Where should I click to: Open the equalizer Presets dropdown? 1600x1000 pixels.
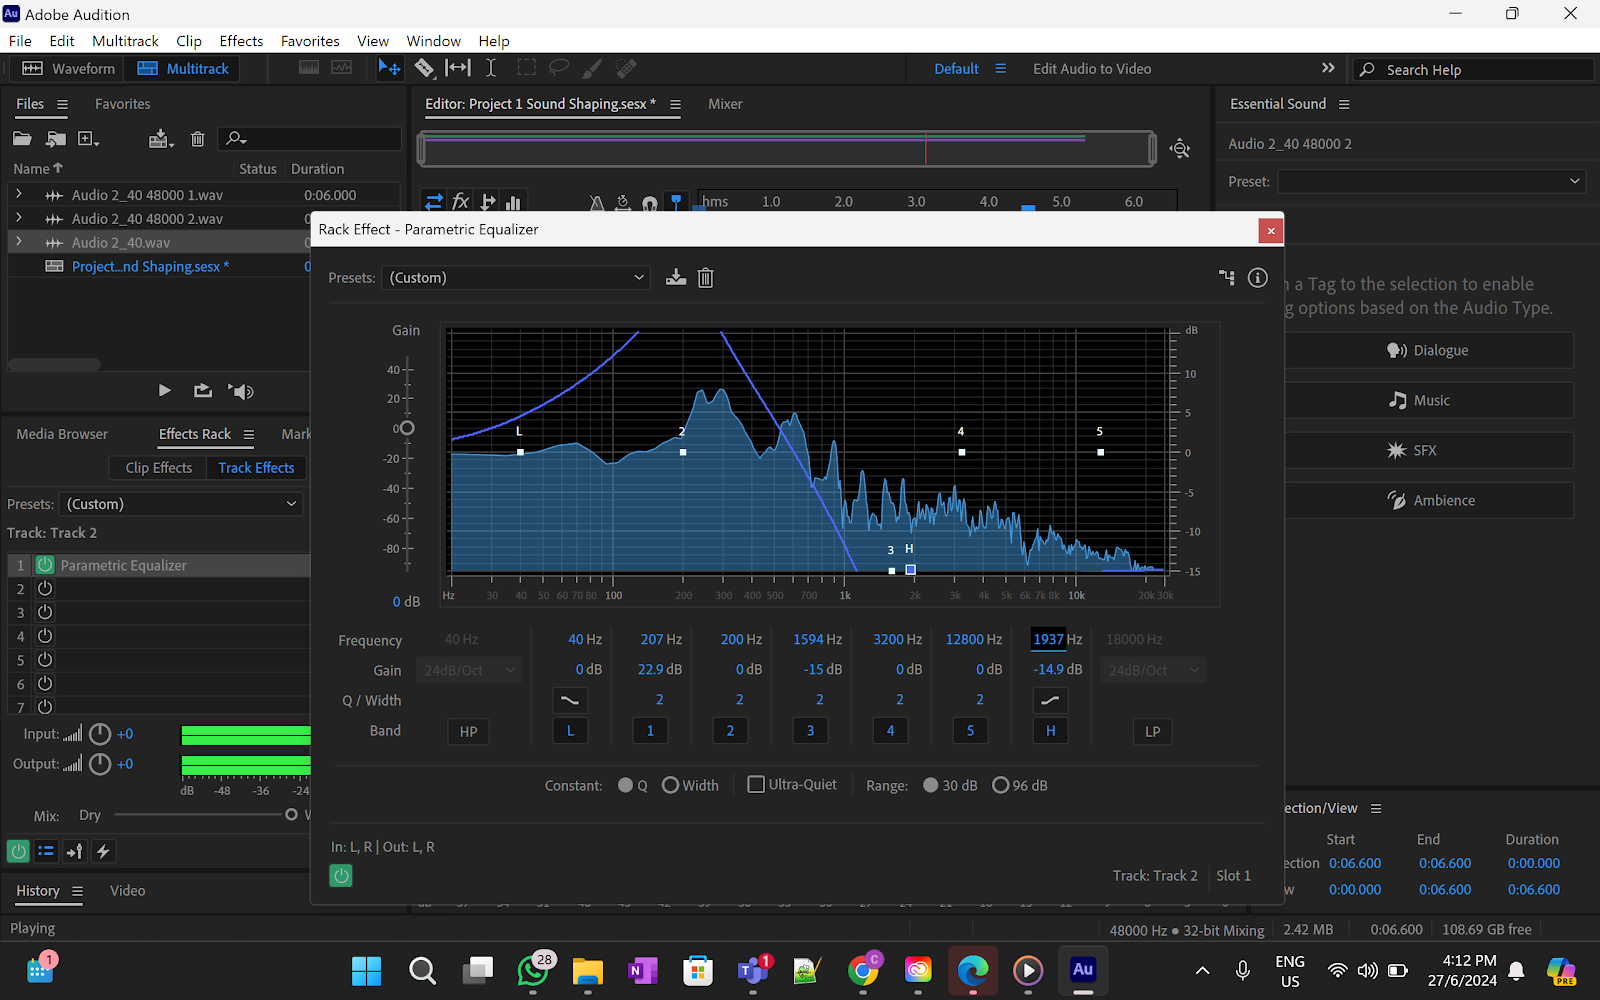(x=516, y=278)
